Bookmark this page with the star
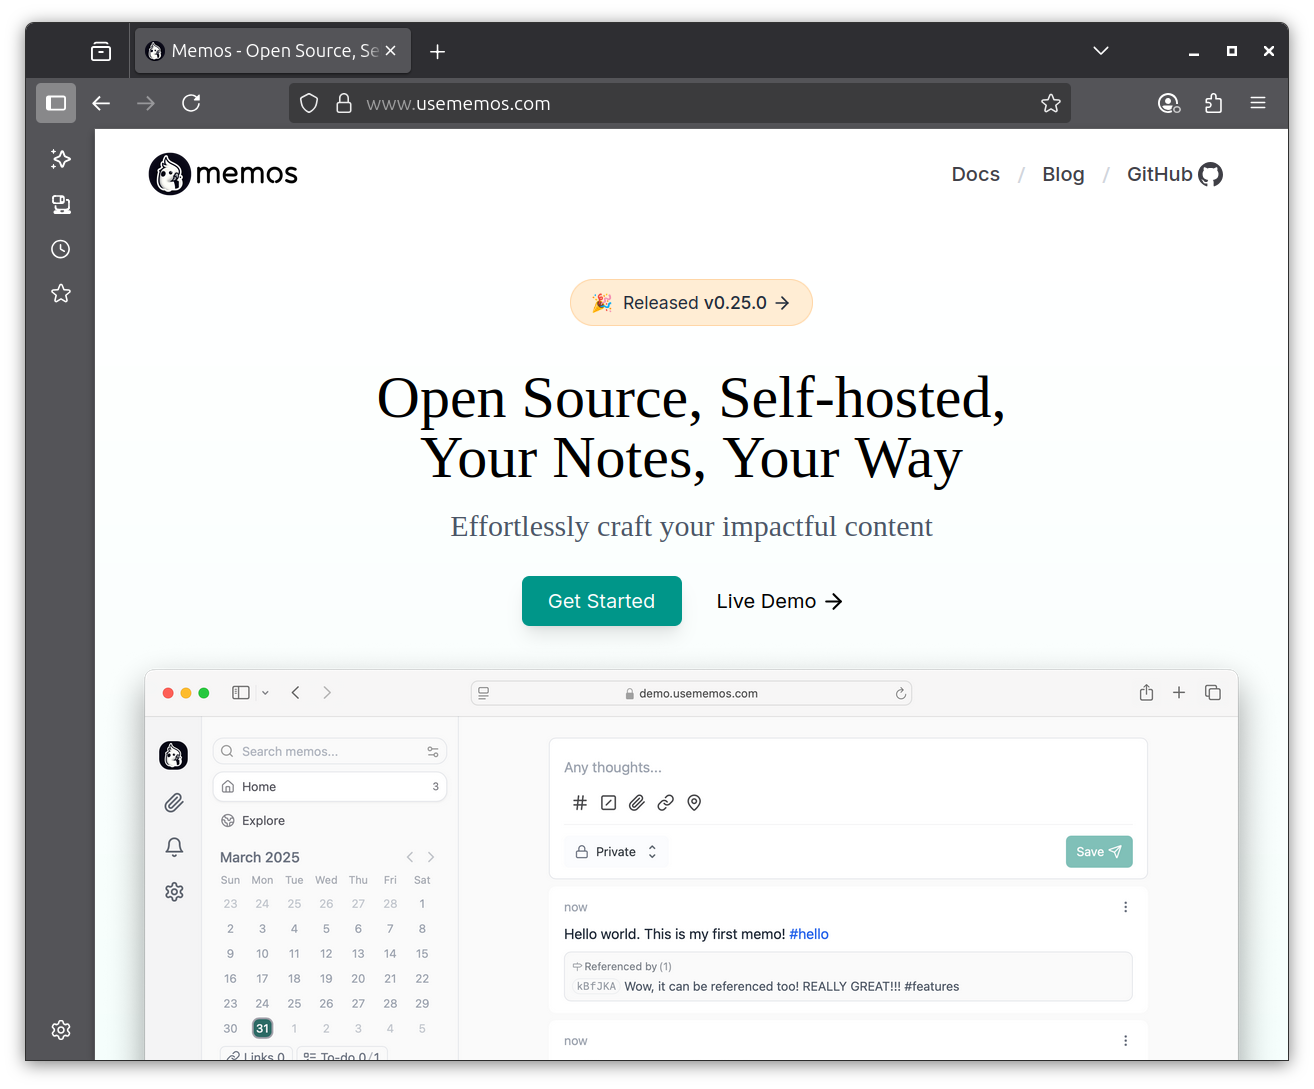1314x1089 pixels. [1050, 103]
